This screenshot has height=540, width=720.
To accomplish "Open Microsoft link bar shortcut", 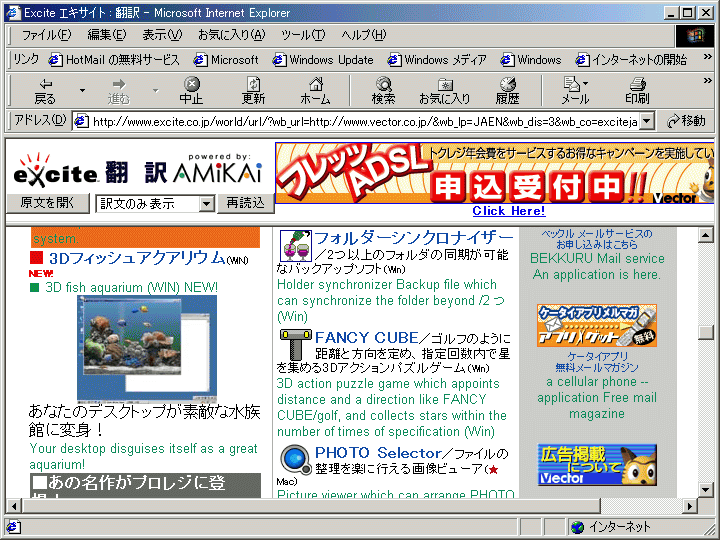I will 226,60.
